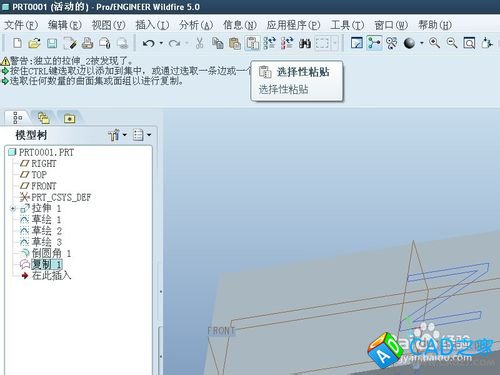
Task: Expand the 拉伸 1 feature node
Action: pos(13,209)
